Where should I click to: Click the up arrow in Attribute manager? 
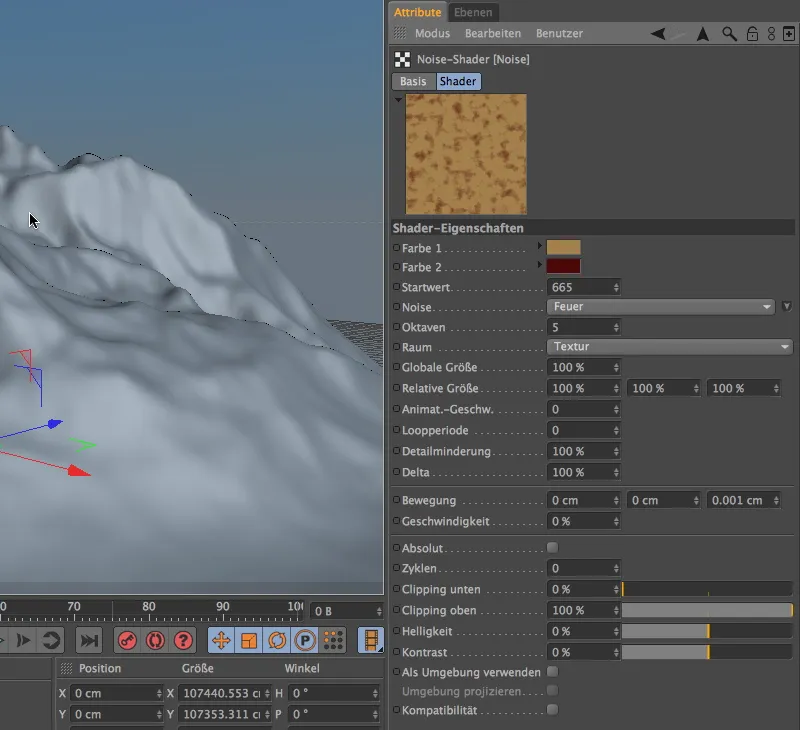click(x=703, y=34)
